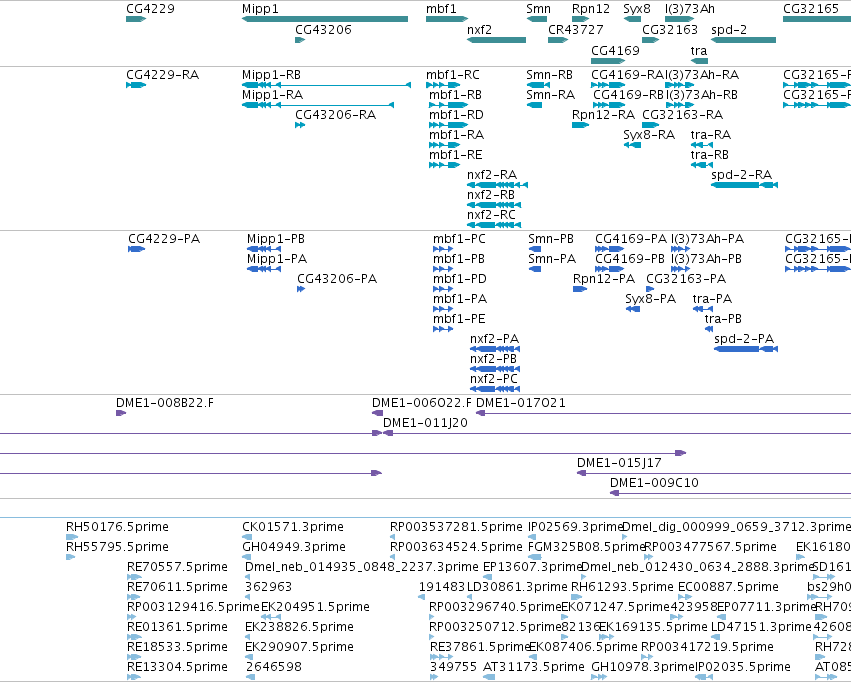Click the CG4229-PA protein
This screenshot has width=851, height=682.
click(136, 249)
